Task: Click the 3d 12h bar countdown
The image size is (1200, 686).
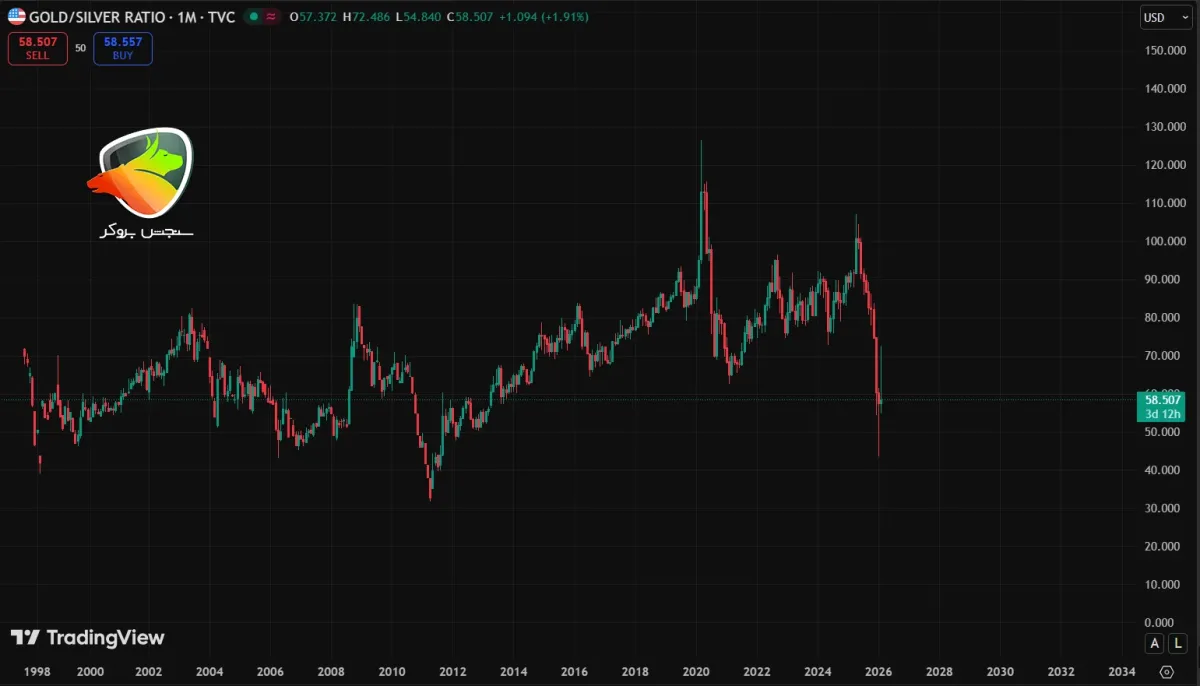Action: point(1165,413)
